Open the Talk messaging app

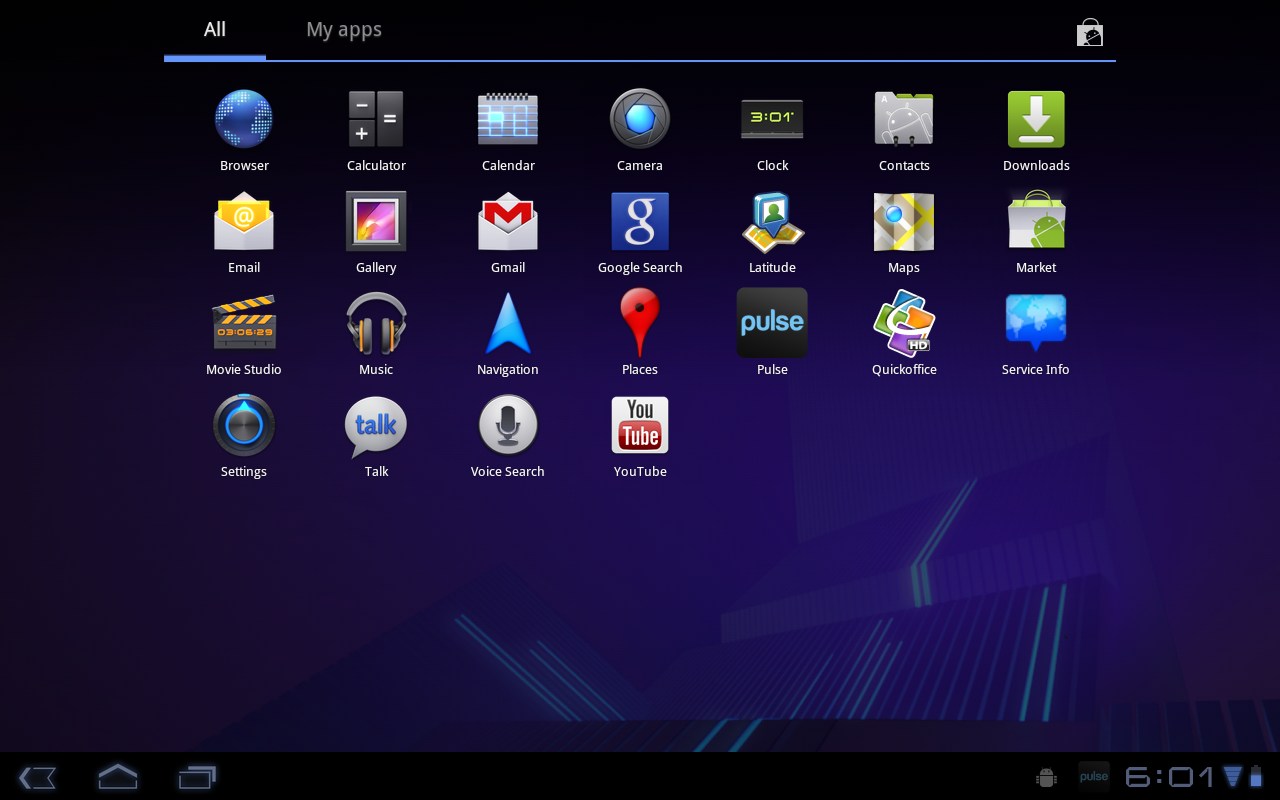pos(376,426)
